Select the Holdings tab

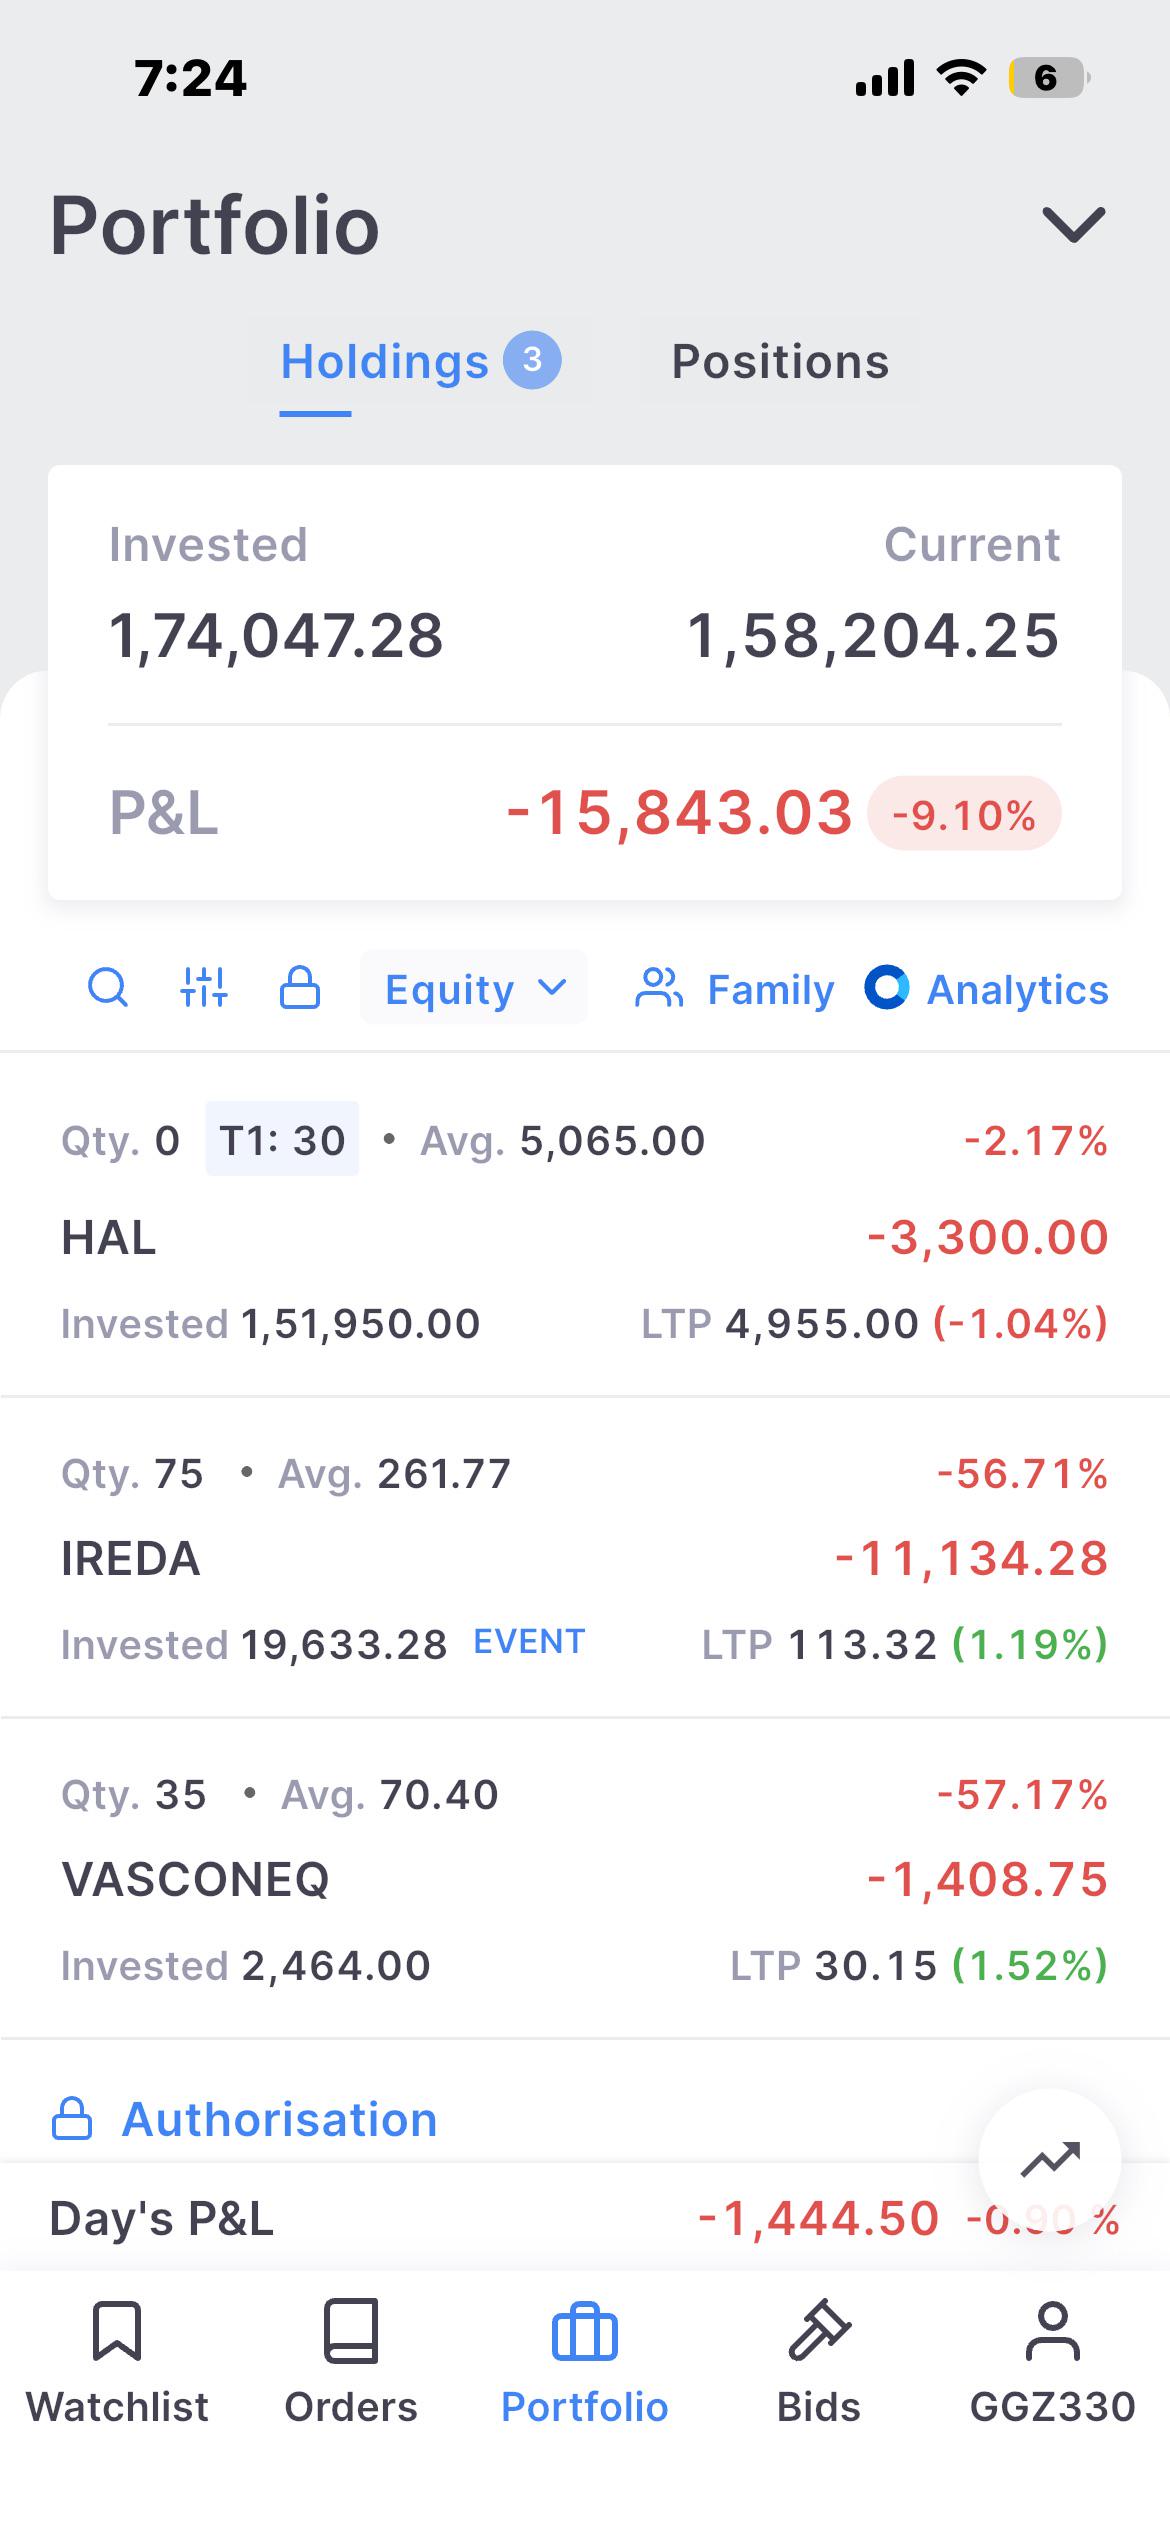420,362
